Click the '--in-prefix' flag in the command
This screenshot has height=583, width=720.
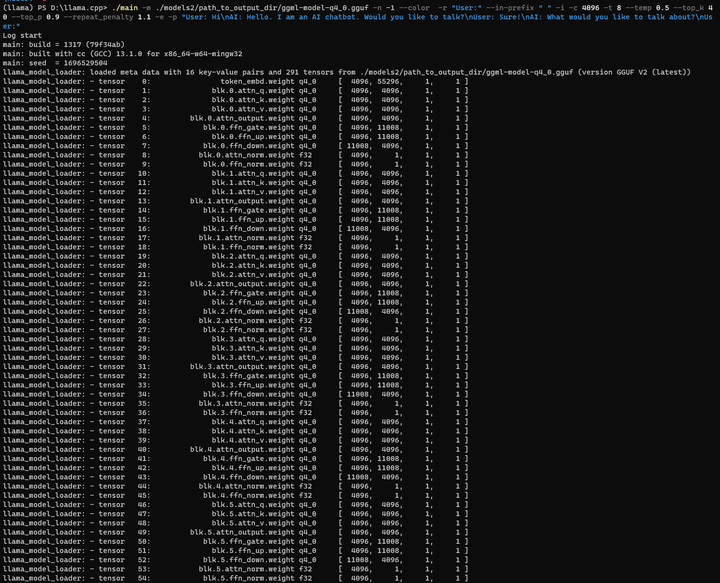point(510,8)
